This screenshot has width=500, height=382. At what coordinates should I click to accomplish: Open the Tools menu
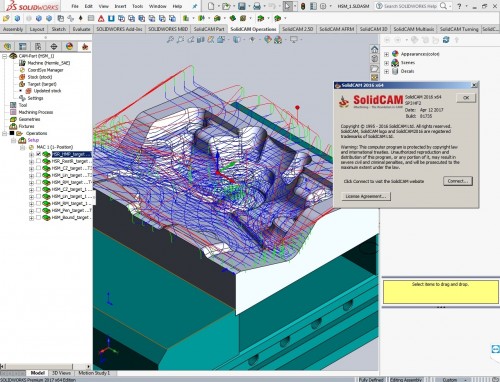pyautogui.click(x=137, y=6)
